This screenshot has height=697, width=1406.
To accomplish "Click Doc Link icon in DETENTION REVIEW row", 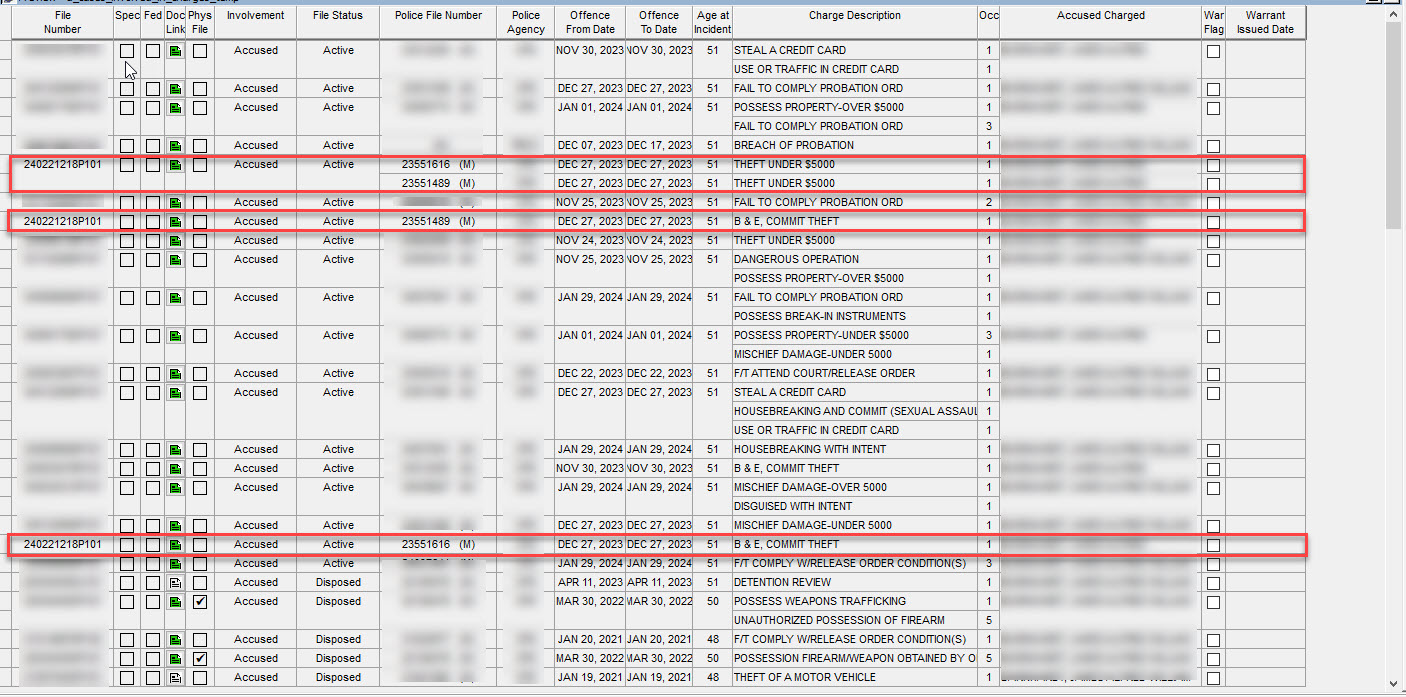I will tap(175, 583).
